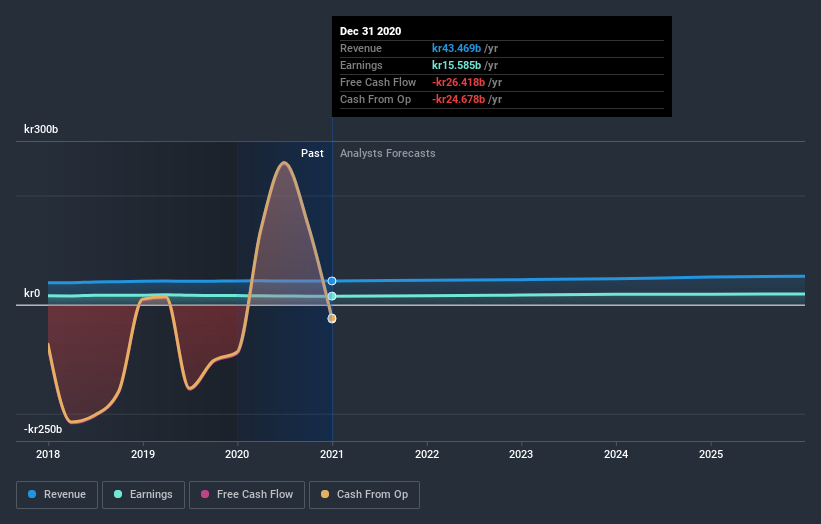Click the 2022 x-axis label
821x524 pixels.
tap(427, 454)
